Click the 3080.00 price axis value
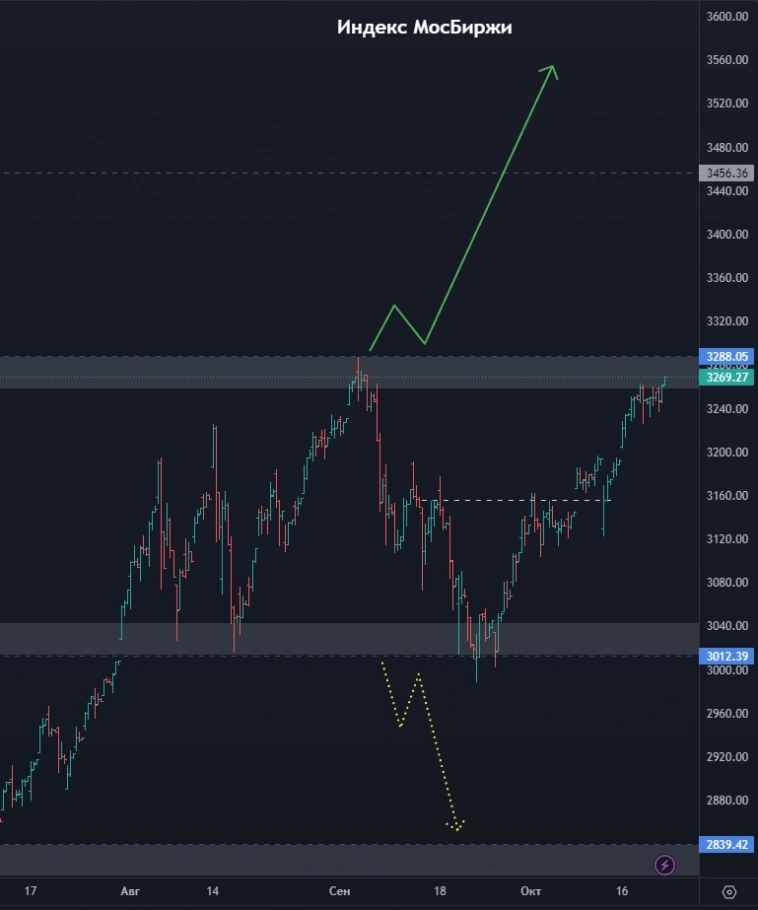Screen dimensions: 758x910 pos(727,582)
